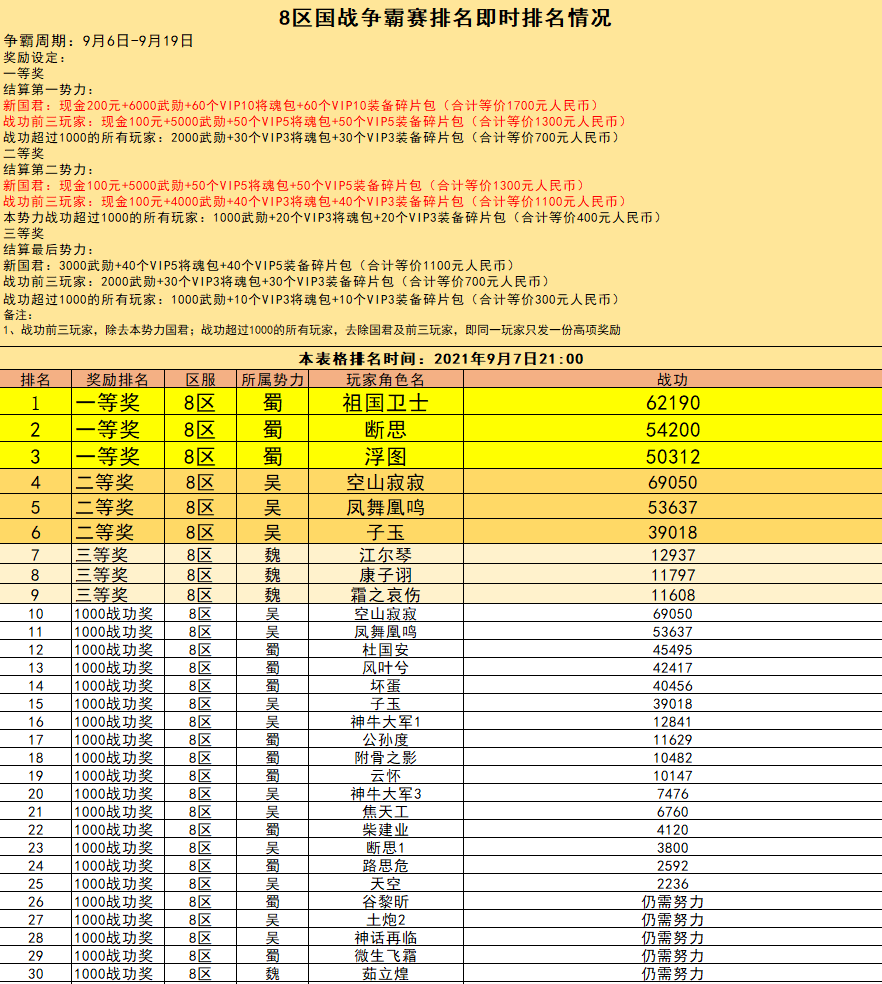Select player name 断思1
882x984 pixels.
coord(385,848)
